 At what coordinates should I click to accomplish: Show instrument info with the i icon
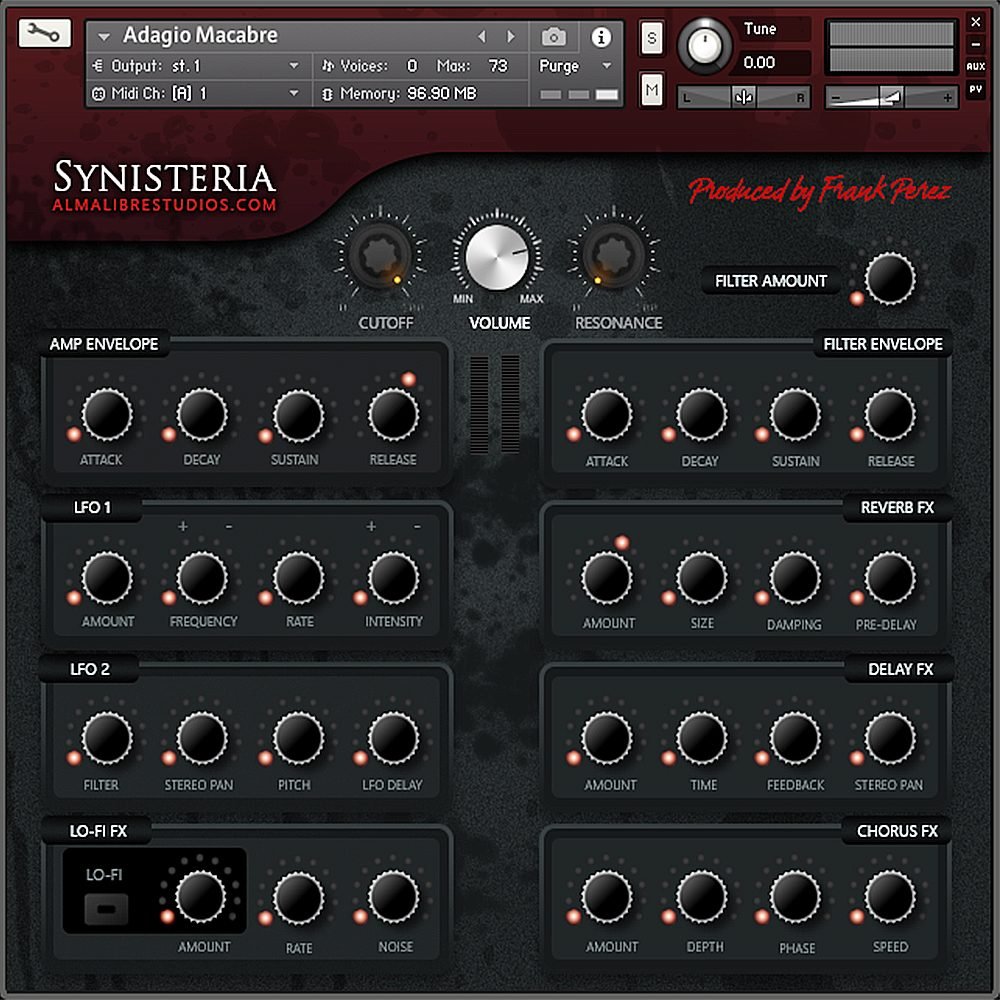pyautogui.click(x=601, y=37)
